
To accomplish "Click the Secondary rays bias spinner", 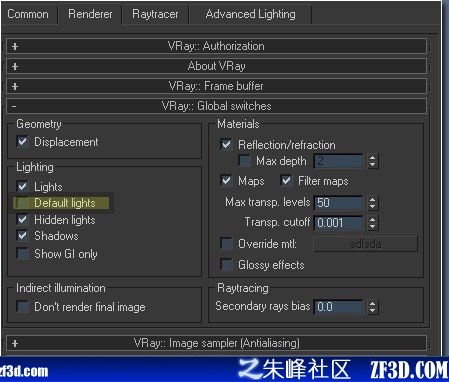I will click(373, 307).
